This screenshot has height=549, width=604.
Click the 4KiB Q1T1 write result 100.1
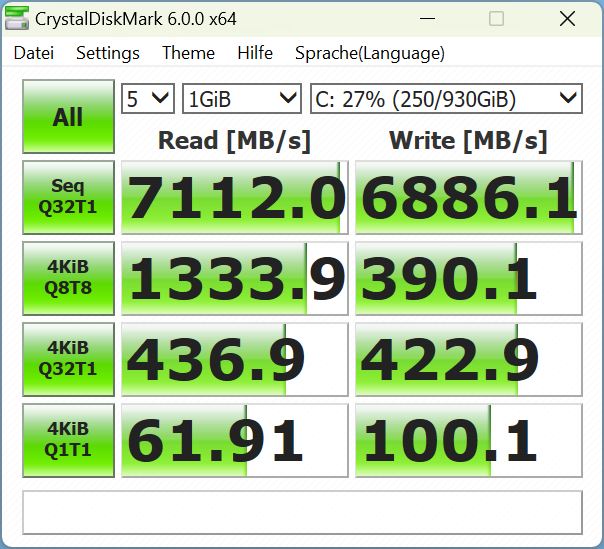(x=469, y=440)
